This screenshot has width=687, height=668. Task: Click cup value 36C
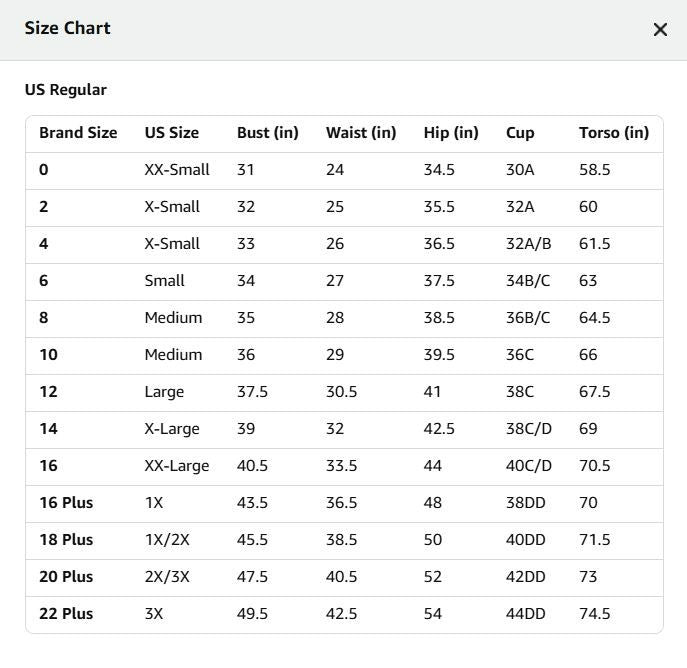click(x=520, y=355)
